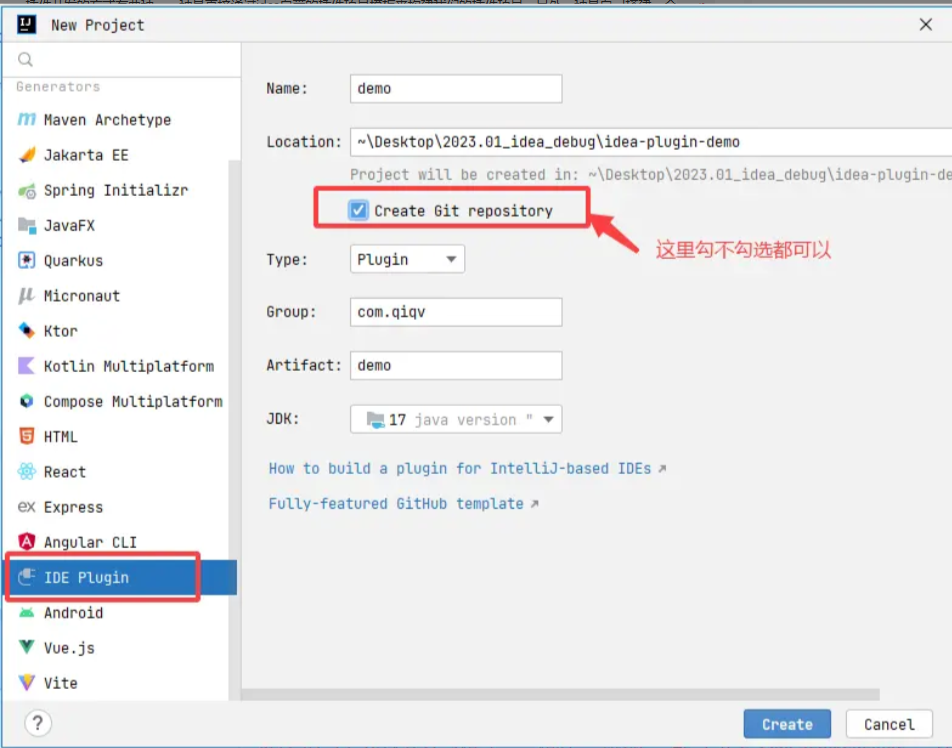Viewport: 952px width, 748px height.
Task: Click the Project will be created in text
Action: click(x=651, y=175)
